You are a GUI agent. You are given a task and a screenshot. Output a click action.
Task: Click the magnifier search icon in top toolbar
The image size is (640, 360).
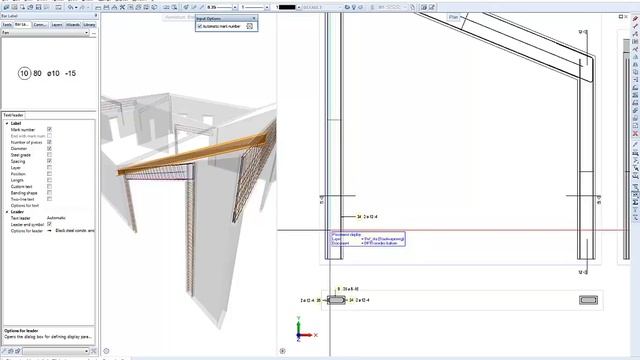click(174, 7)
